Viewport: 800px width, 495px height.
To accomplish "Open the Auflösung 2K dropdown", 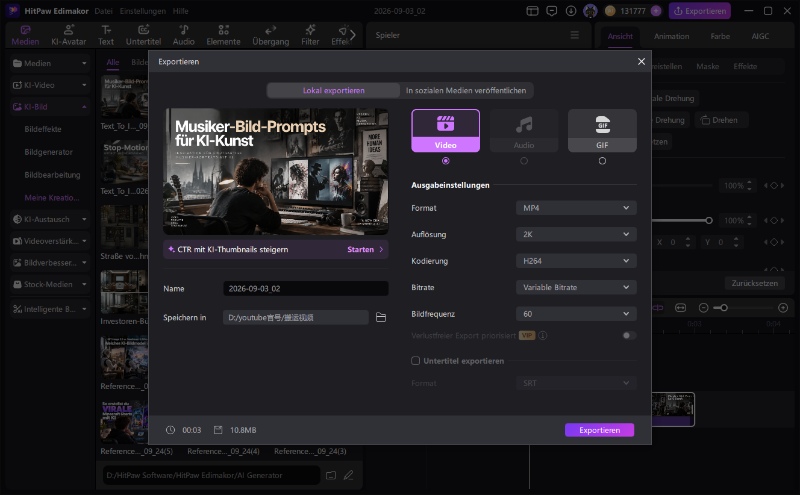I will 576,234.
